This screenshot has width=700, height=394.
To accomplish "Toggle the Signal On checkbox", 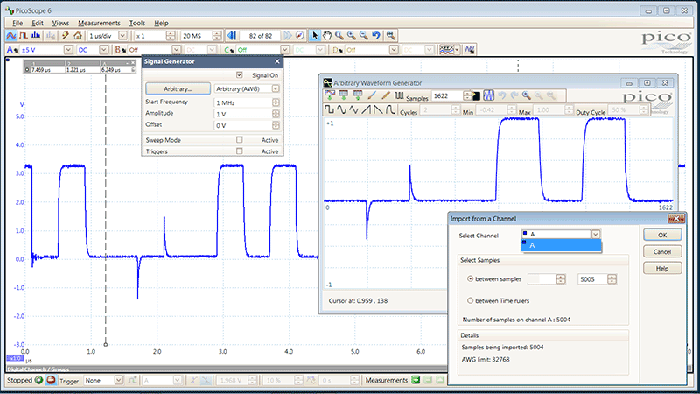I will pos(239,75).
